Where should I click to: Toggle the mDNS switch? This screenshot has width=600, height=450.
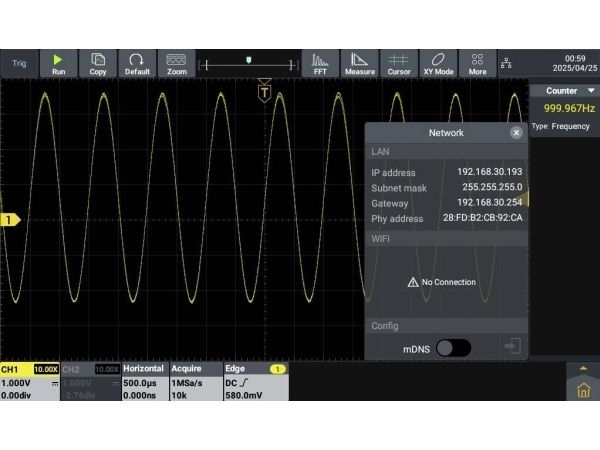pos(453,348)
